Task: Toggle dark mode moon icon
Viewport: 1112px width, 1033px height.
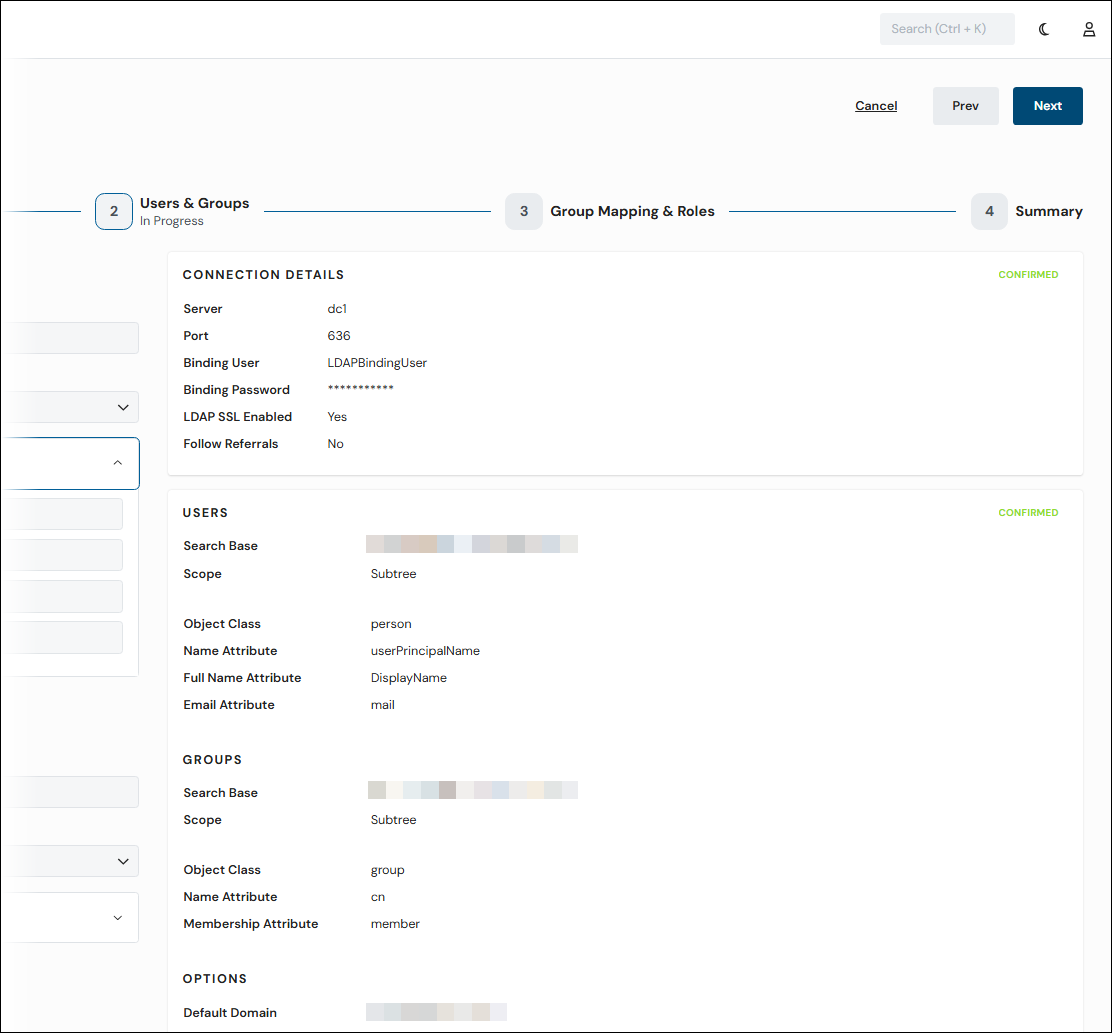Action: pyautogui.click(x=1043, y=29)
